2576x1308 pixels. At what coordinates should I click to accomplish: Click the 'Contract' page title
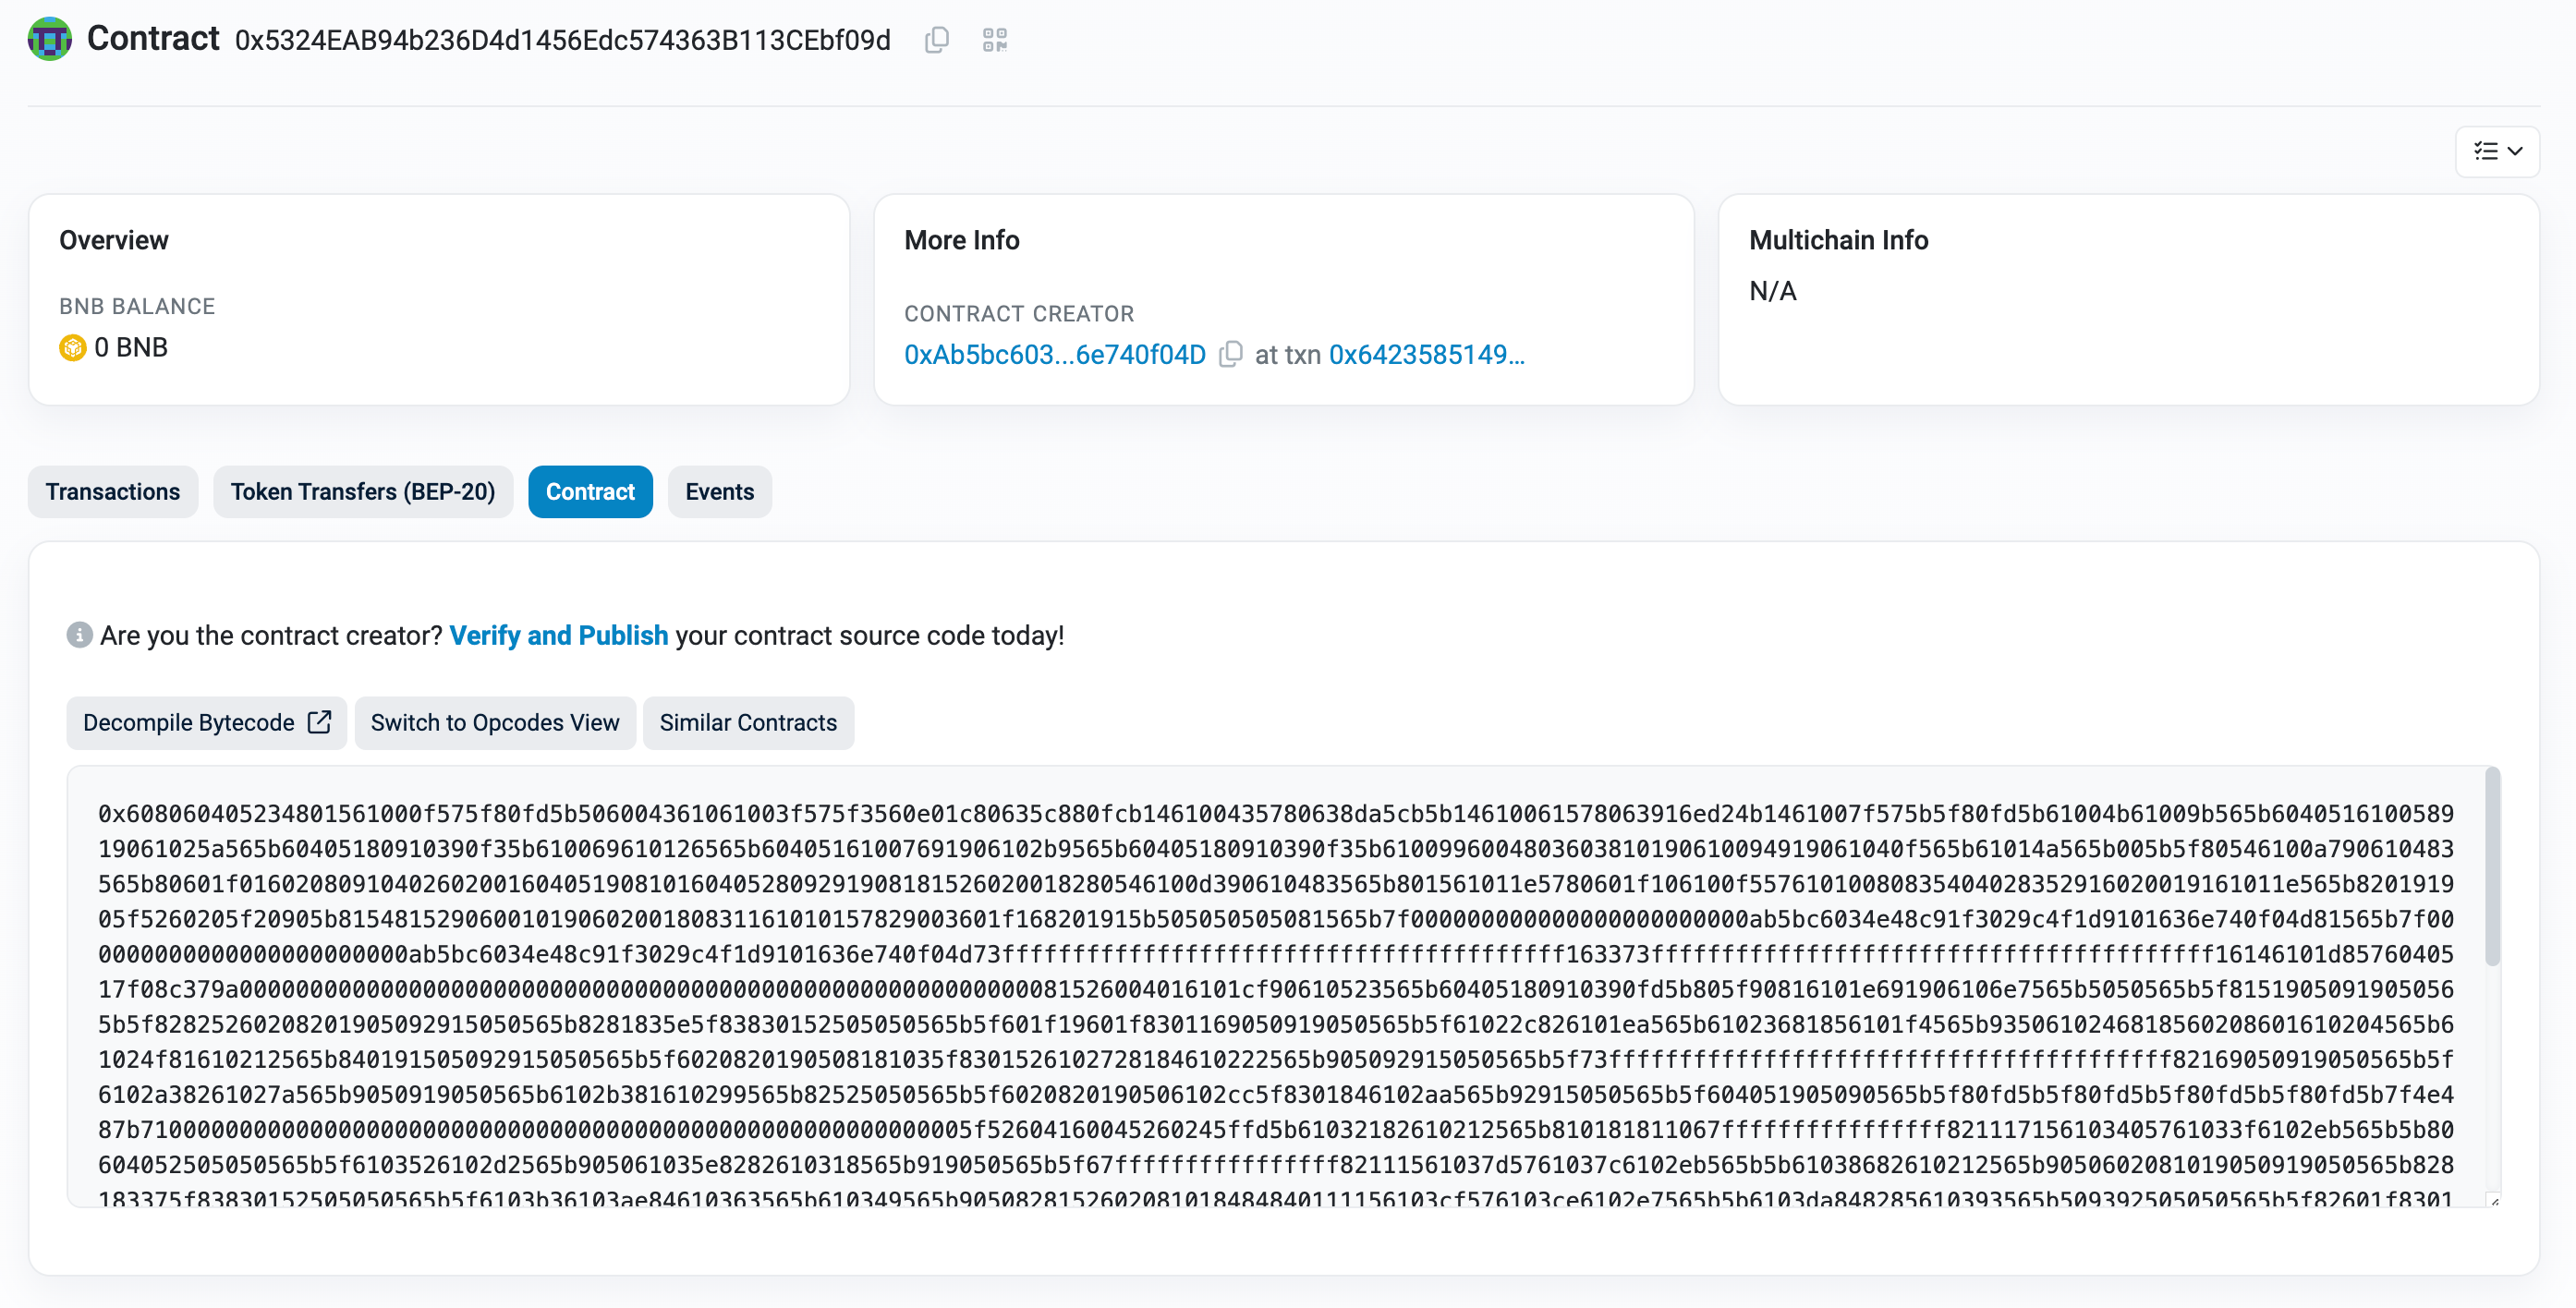click(x=153, y=38)
